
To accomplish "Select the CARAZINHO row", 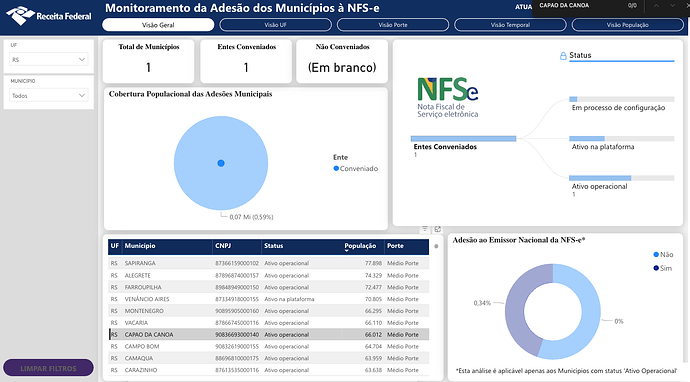I will [268, 370].
